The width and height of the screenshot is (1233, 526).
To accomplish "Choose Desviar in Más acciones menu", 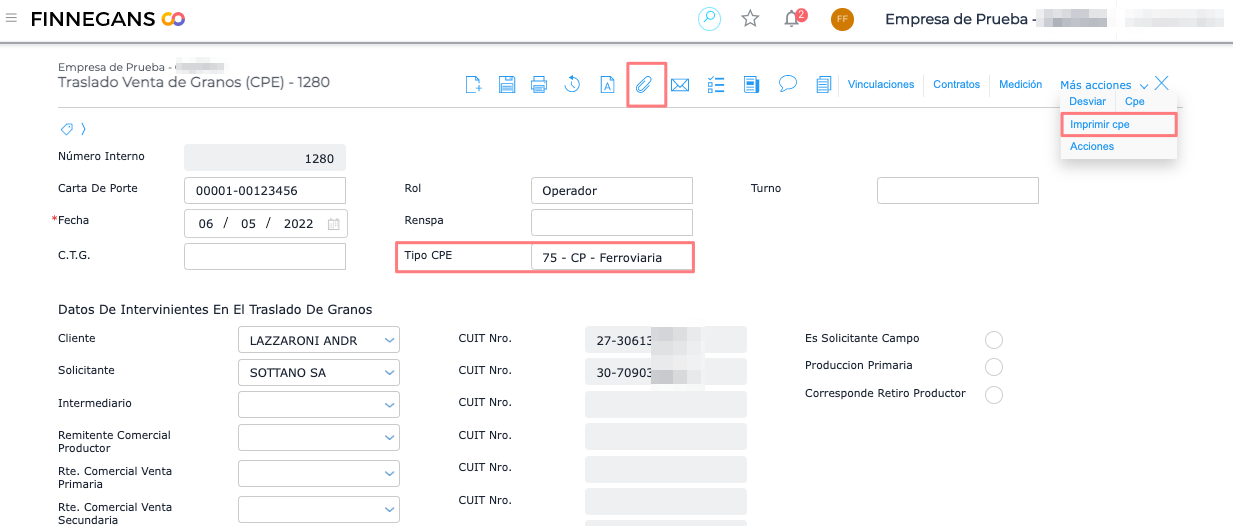I will click(x=1087, y=102).
